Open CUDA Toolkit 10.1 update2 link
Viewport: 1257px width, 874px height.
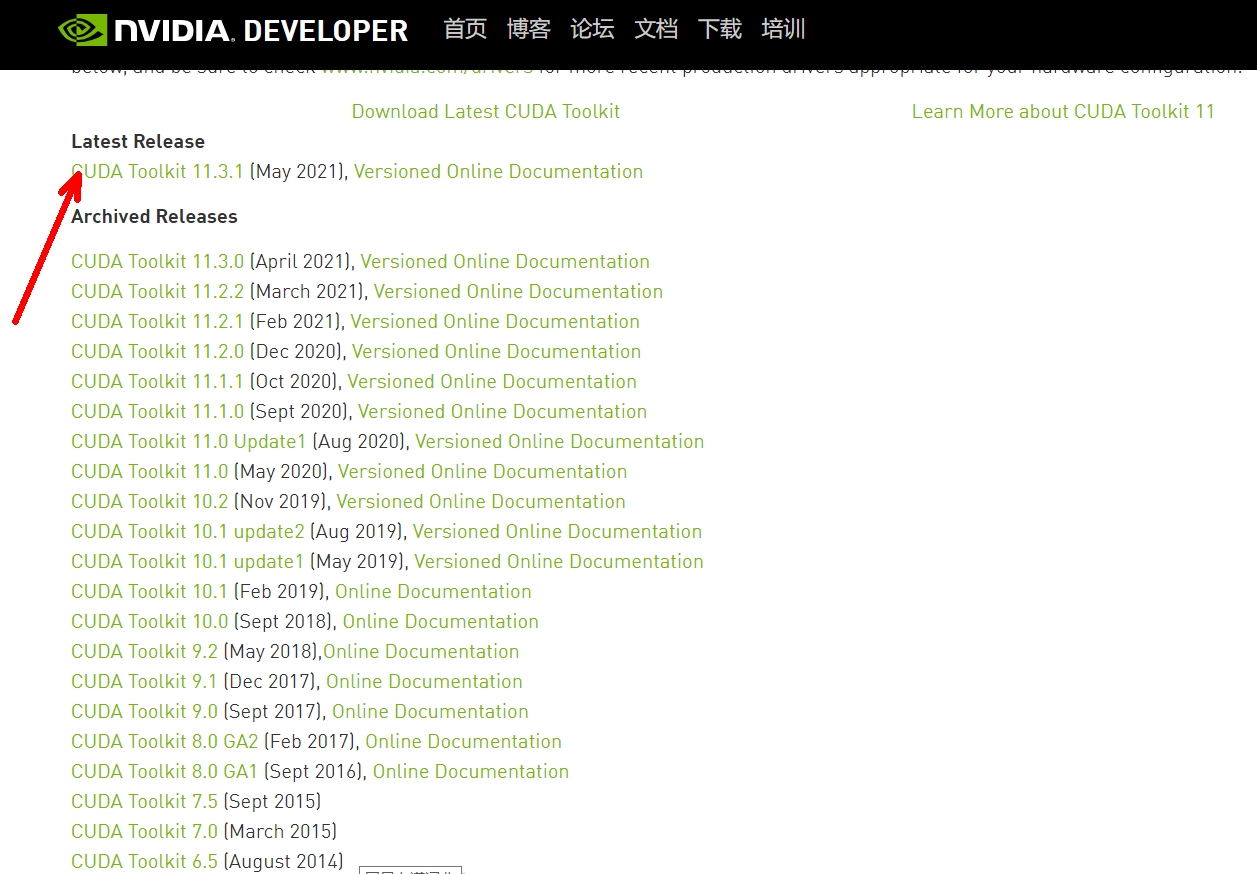(187, 531)
